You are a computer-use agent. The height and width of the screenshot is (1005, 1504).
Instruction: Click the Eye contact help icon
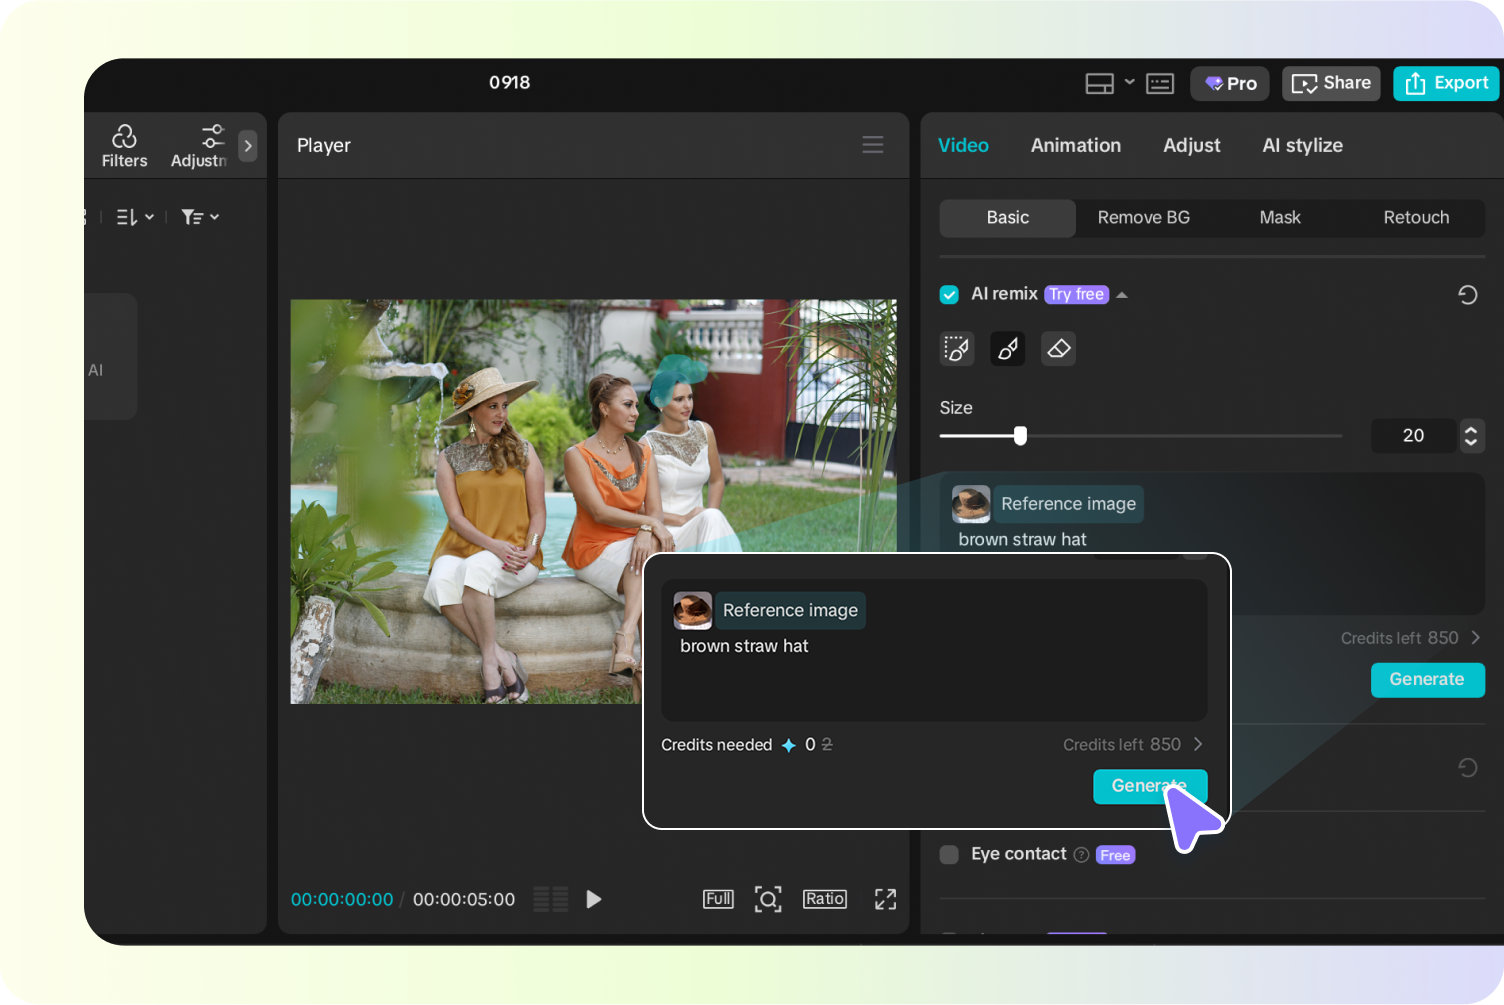(x=1081, y=855)
